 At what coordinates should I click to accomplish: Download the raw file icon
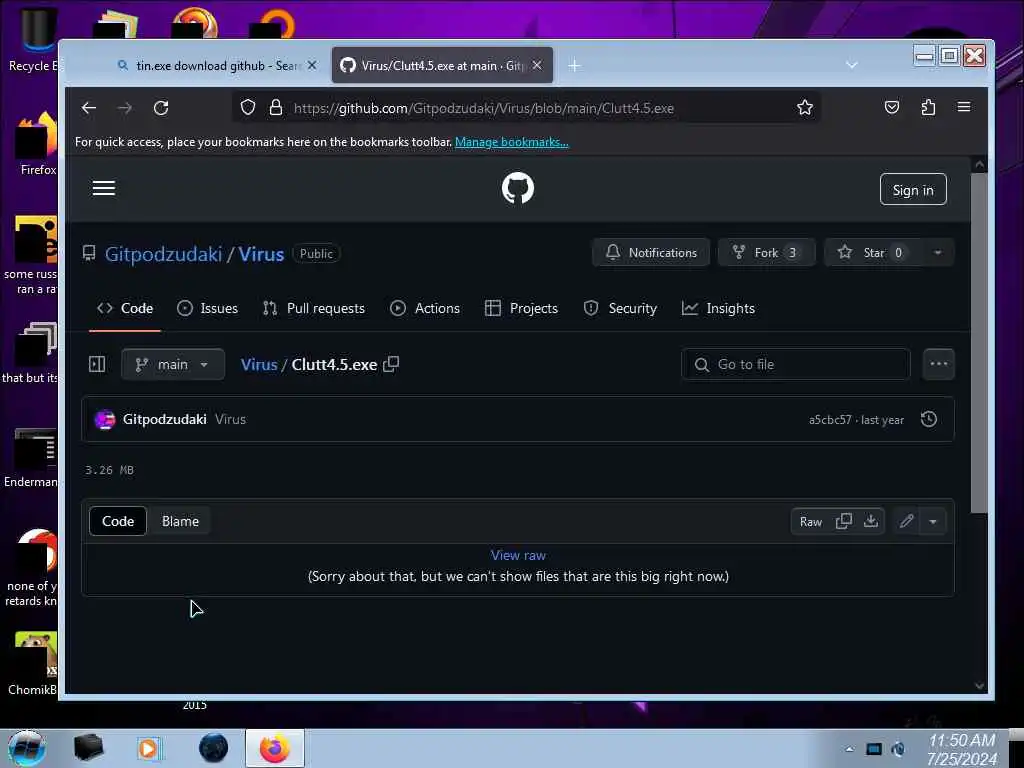tap(871, 521)
